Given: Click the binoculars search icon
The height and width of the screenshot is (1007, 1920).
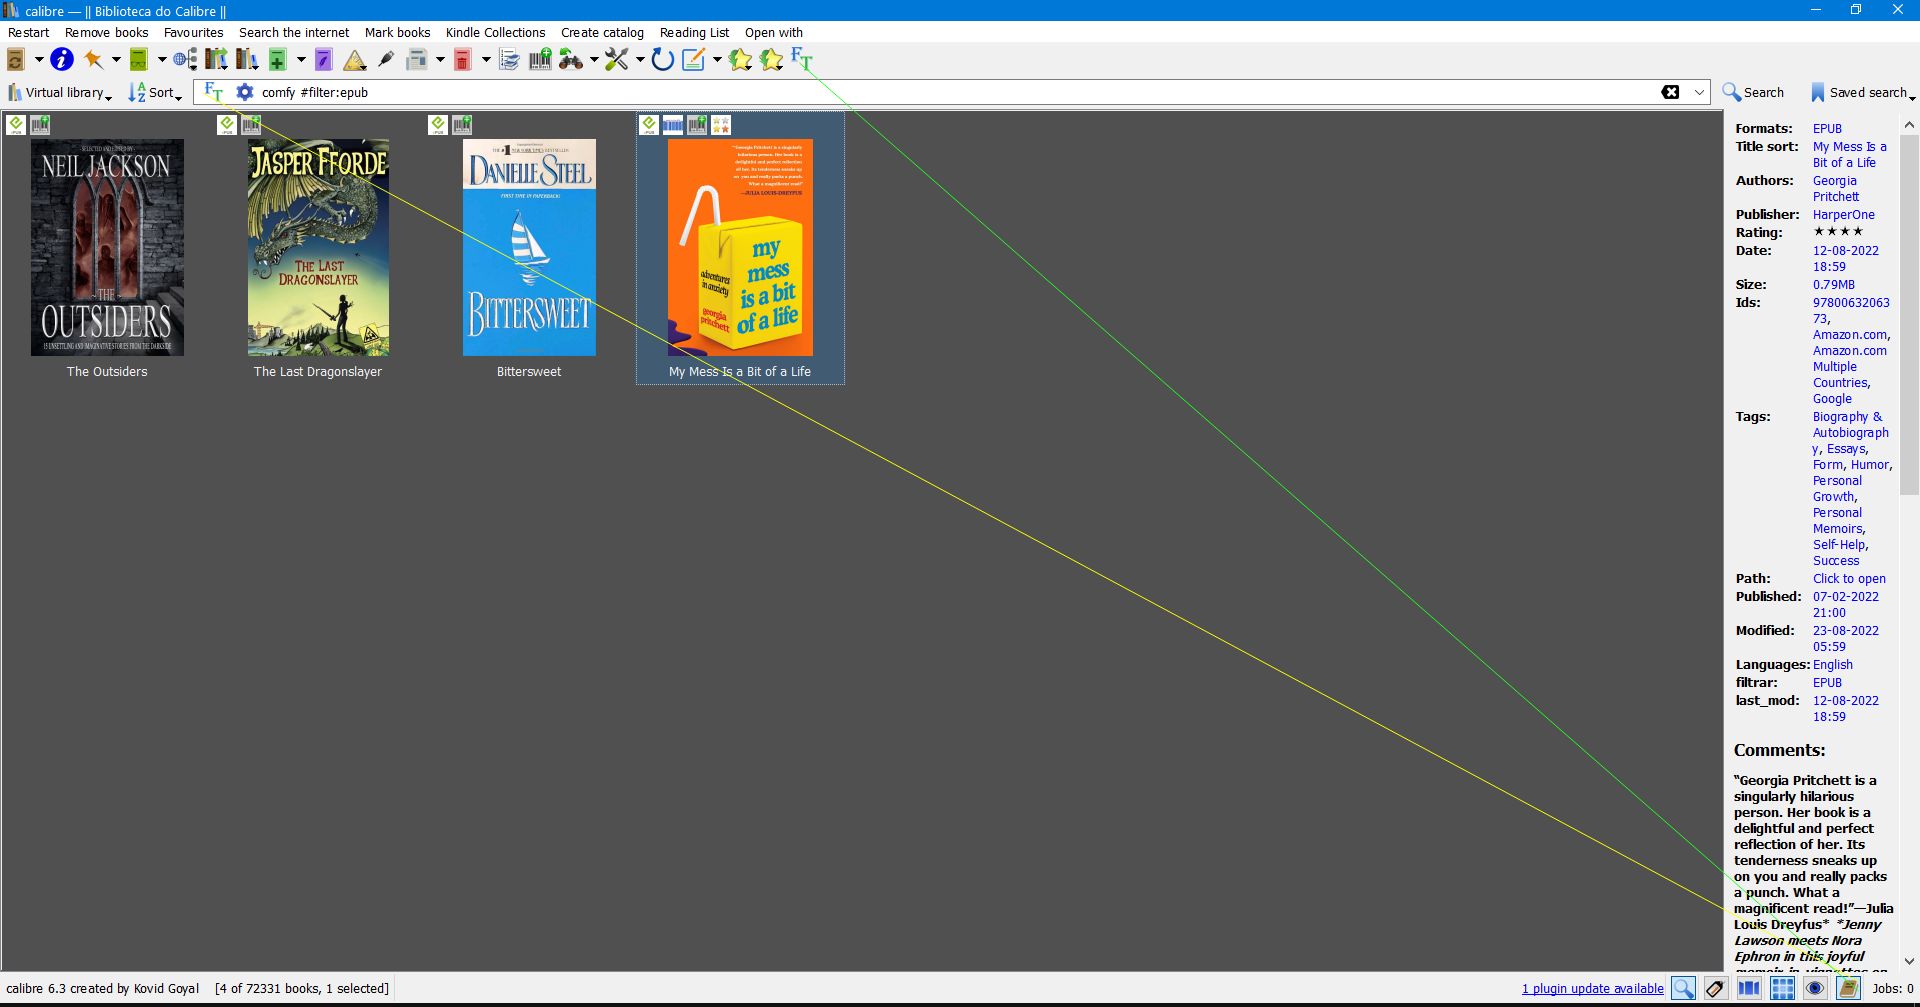Looking at the screenshot, I should pos(571,60).
